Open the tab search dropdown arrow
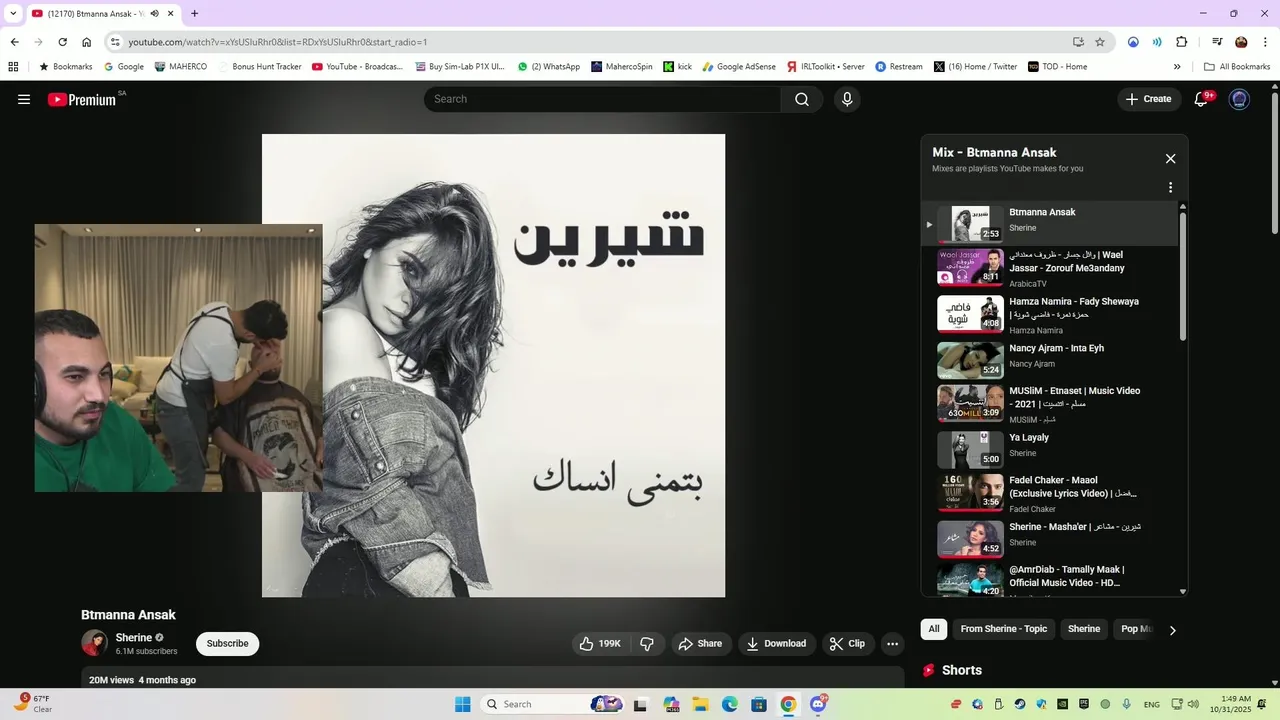This screenshot has height=720, width=1280. [13, 13]
